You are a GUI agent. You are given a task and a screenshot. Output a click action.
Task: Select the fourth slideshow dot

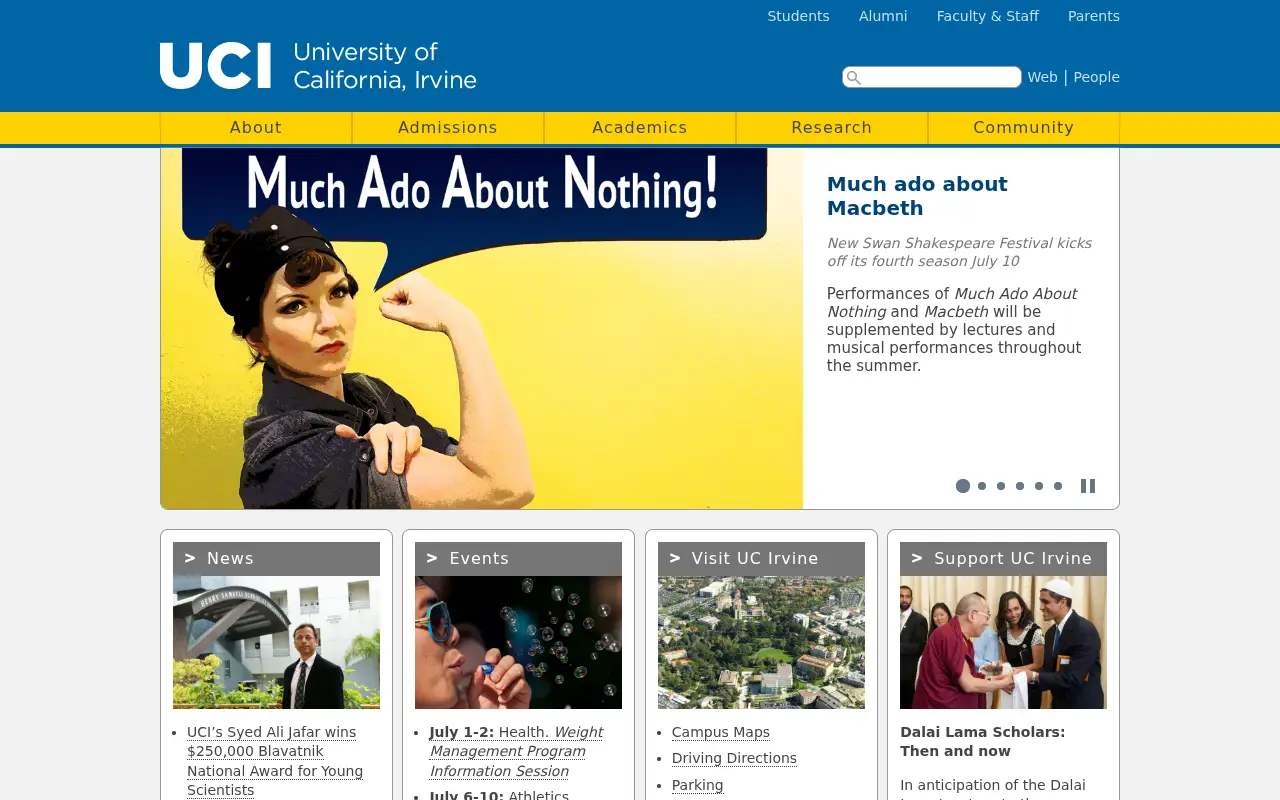(1020, 486)
